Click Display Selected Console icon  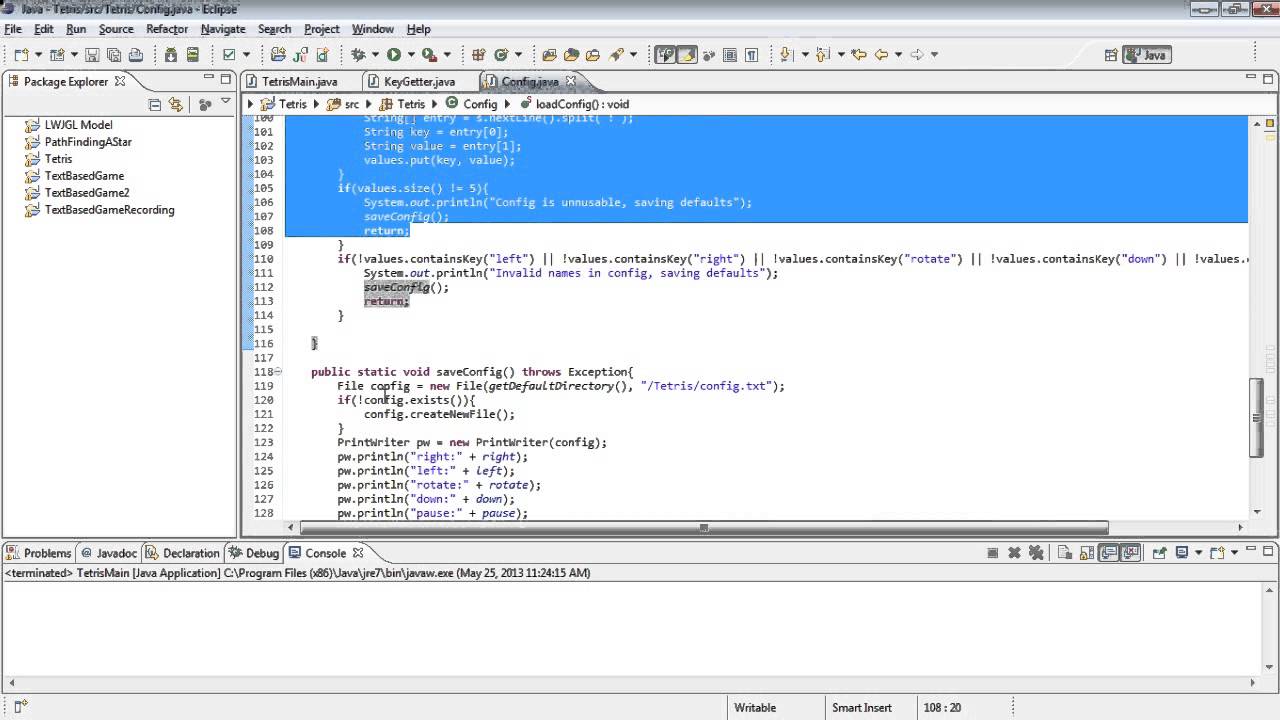1182,553
